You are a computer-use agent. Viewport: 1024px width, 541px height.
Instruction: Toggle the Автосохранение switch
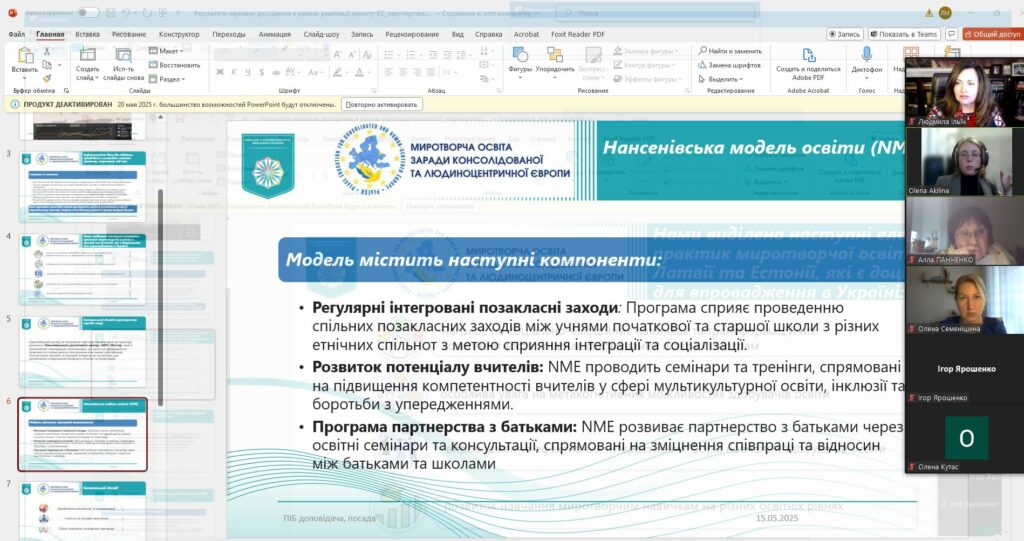(88, 12)
